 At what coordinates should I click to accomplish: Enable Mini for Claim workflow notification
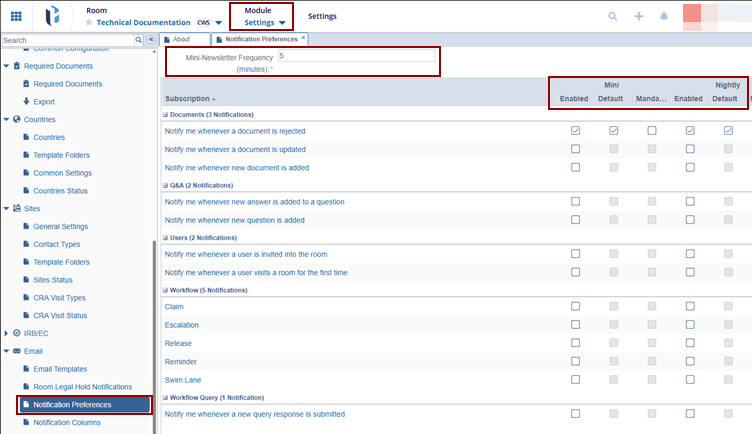[575, 307]
